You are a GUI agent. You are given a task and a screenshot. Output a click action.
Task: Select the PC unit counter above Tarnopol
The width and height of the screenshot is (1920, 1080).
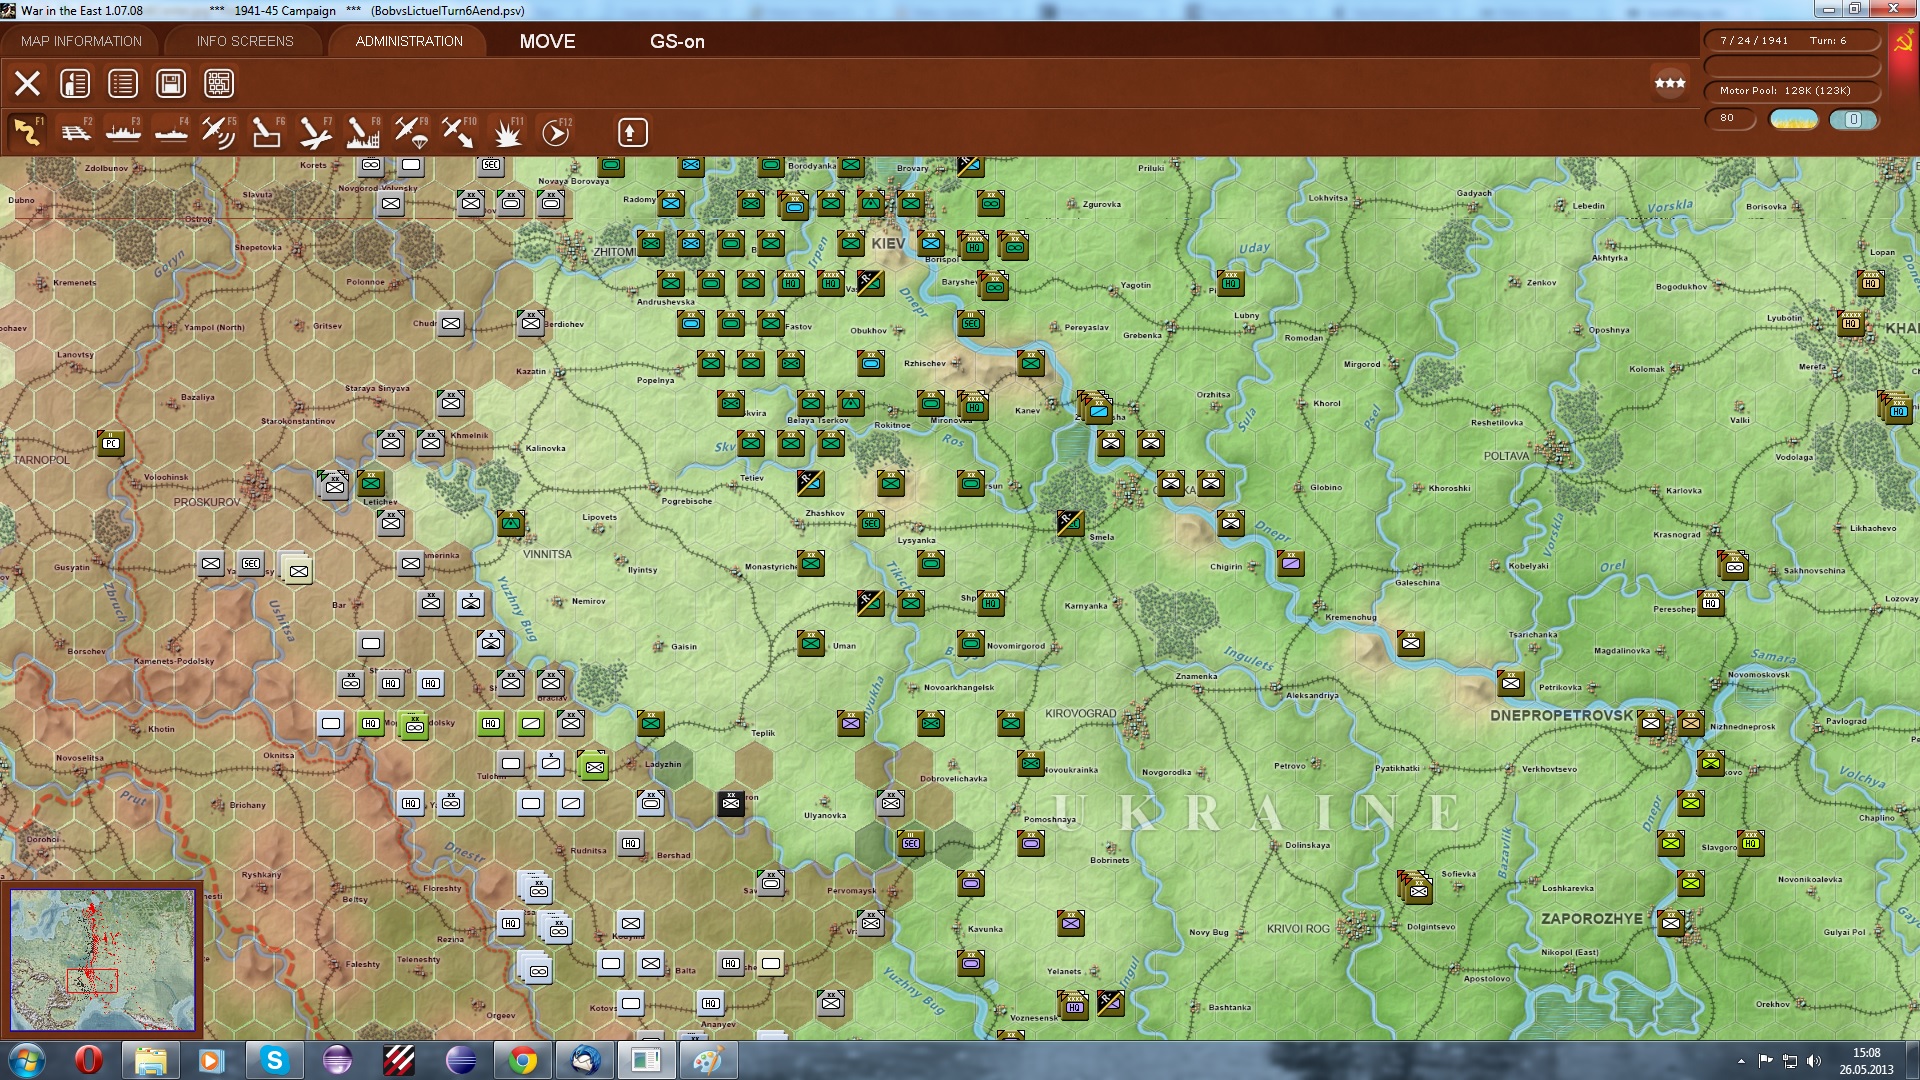pos(111,443)
